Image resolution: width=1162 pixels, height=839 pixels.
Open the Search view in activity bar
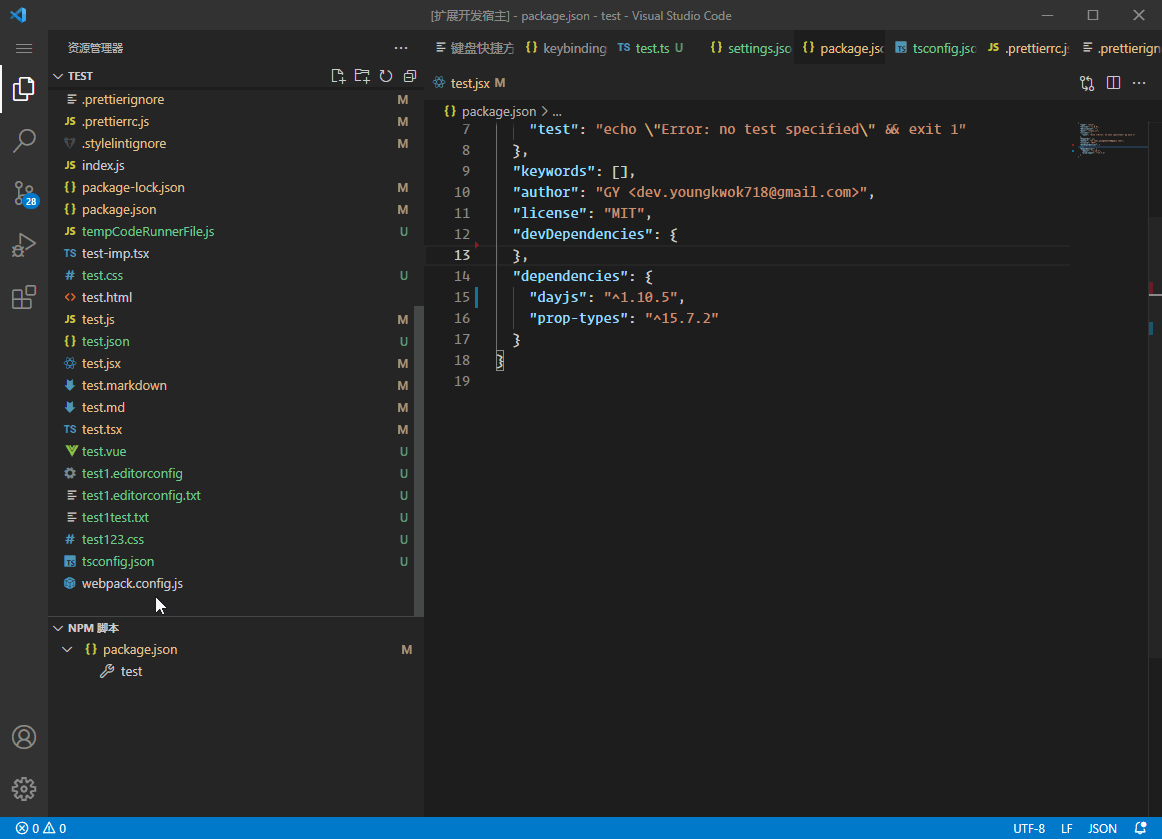[x=24, y=141]
